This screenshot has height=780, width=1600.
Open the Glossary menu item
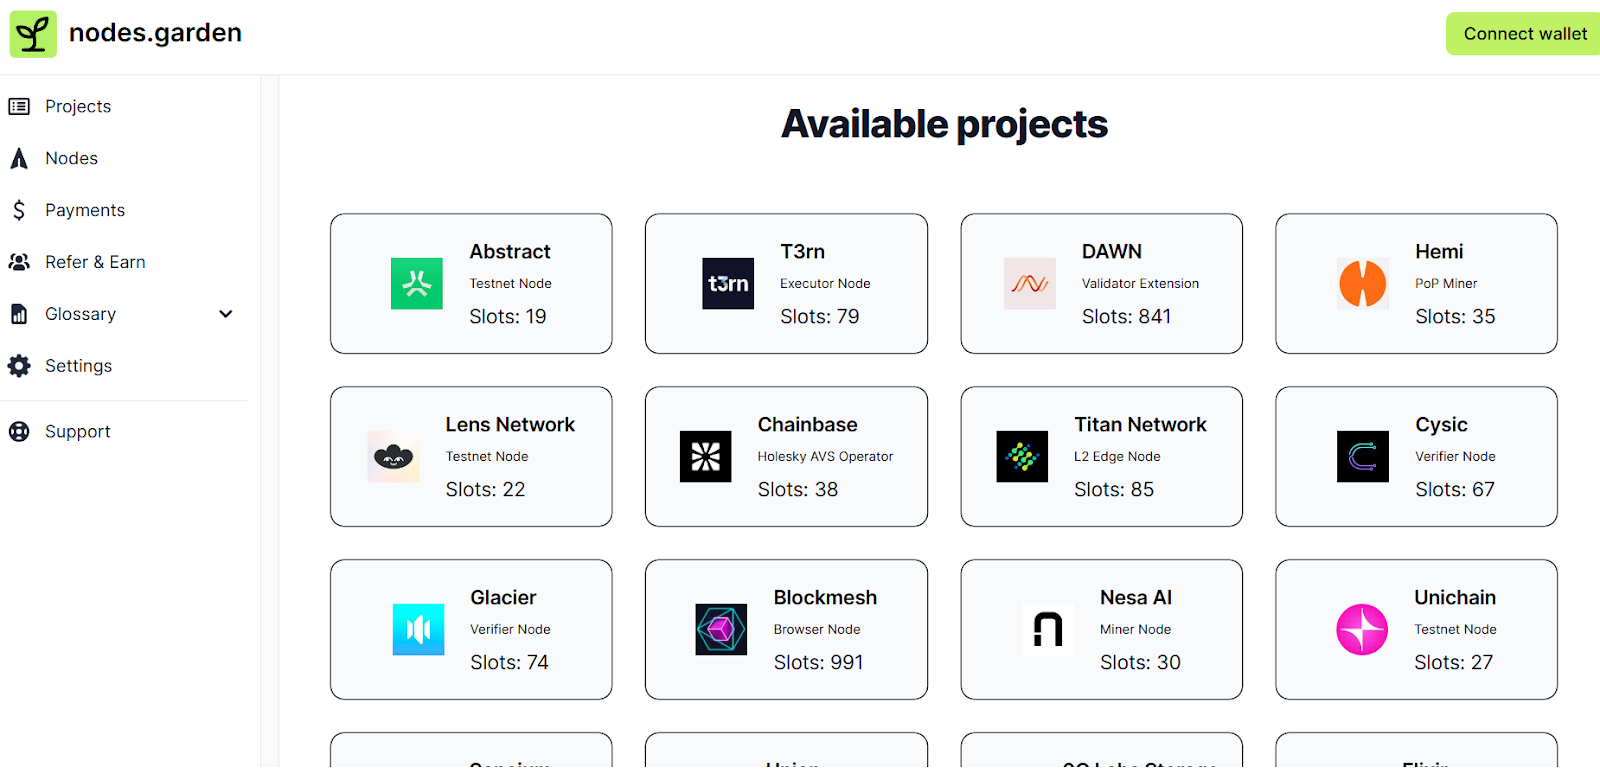[80, 314]
